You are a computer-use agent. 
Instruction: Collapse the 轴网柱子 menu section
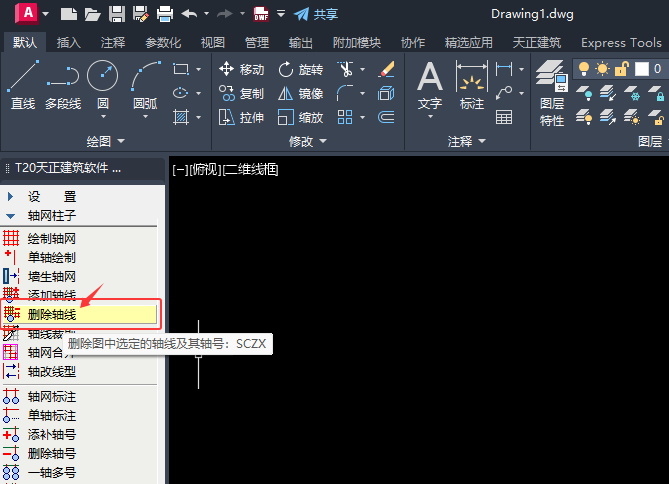(11, 216)
